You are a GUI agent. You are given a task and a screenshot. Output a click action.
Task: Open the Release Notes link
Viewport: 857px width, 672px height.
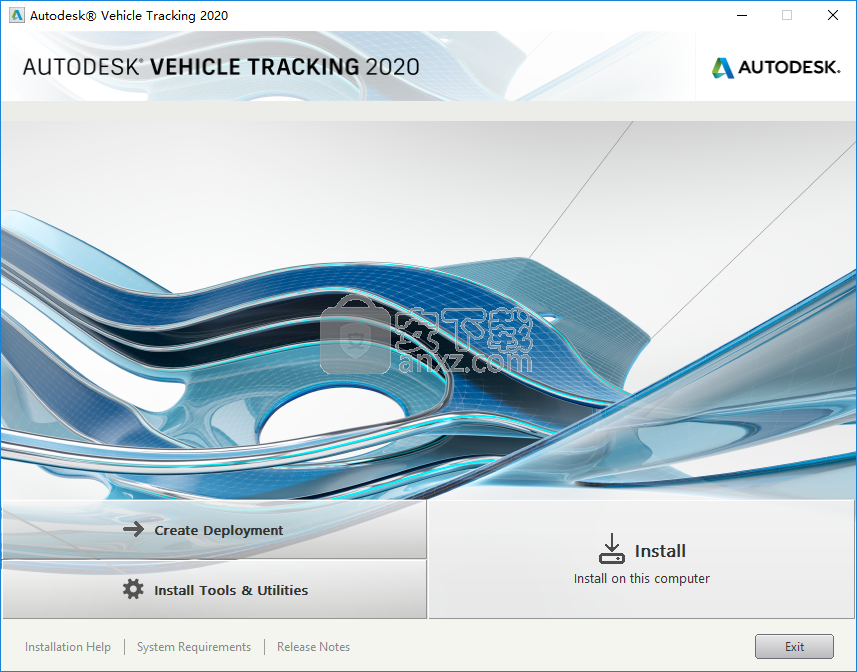(x=313, y=647)
